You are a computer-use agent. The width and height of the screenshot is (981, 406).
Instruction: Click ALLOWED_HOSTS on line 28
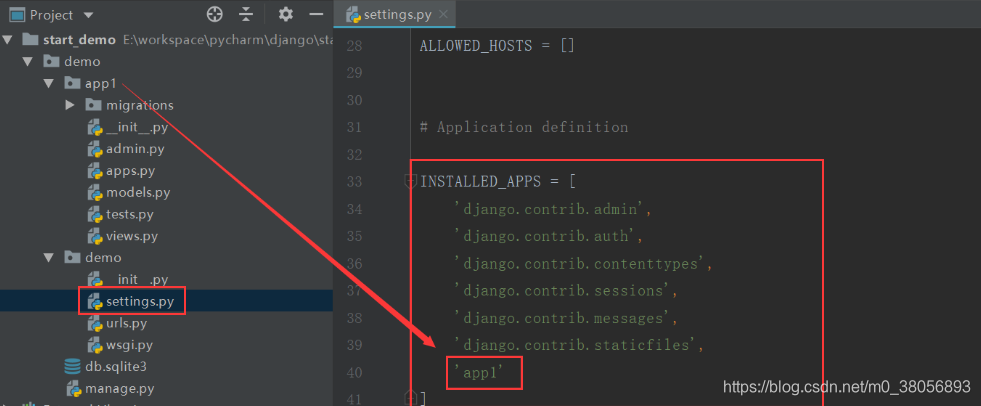475,46
